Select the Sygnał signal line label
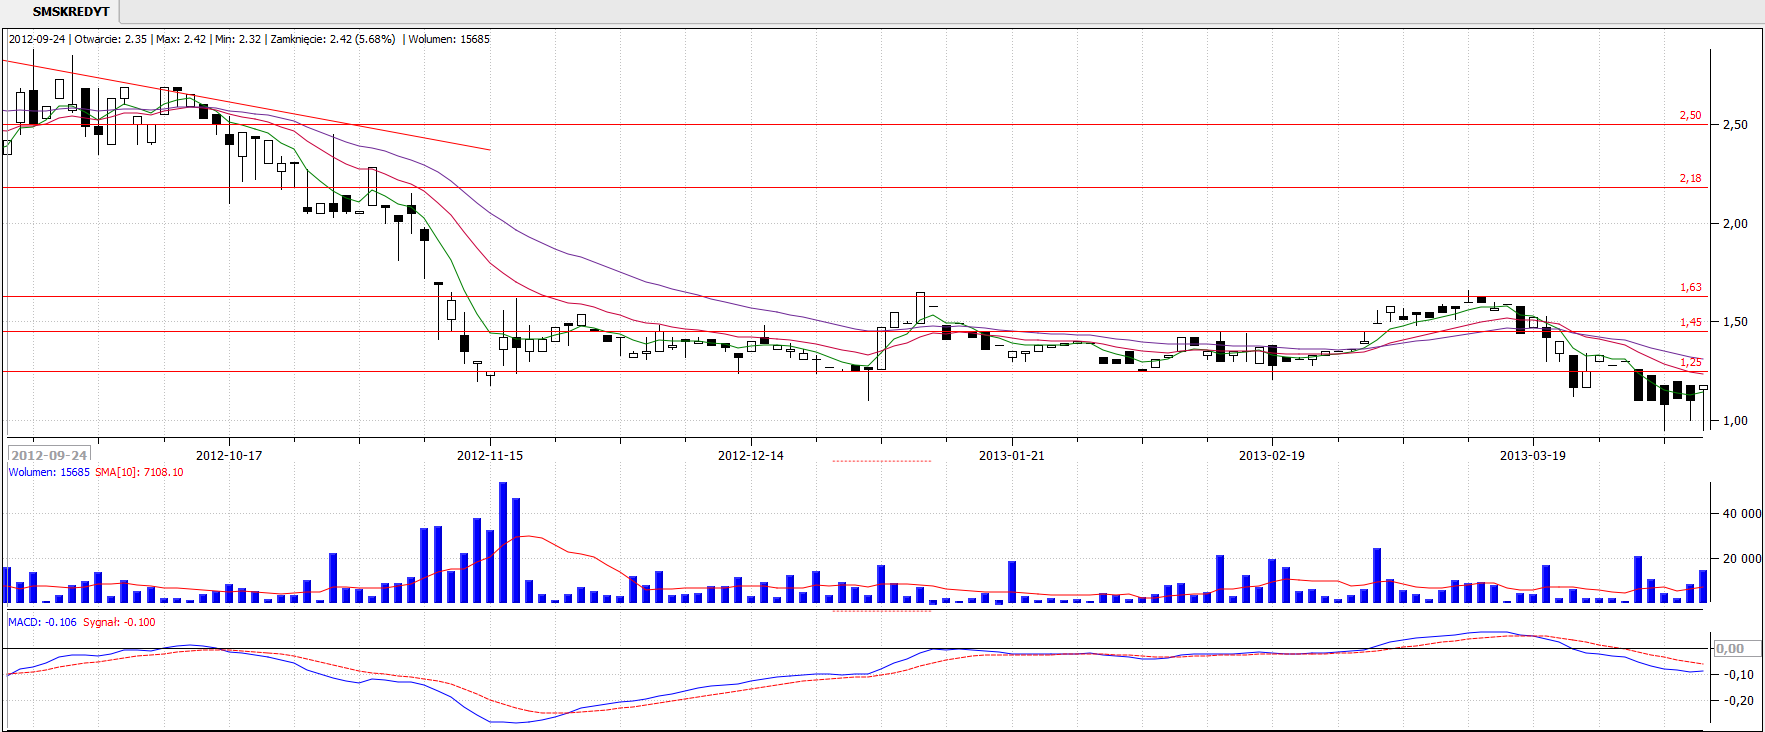This screenshot has height=732, width=1765. 119,623
